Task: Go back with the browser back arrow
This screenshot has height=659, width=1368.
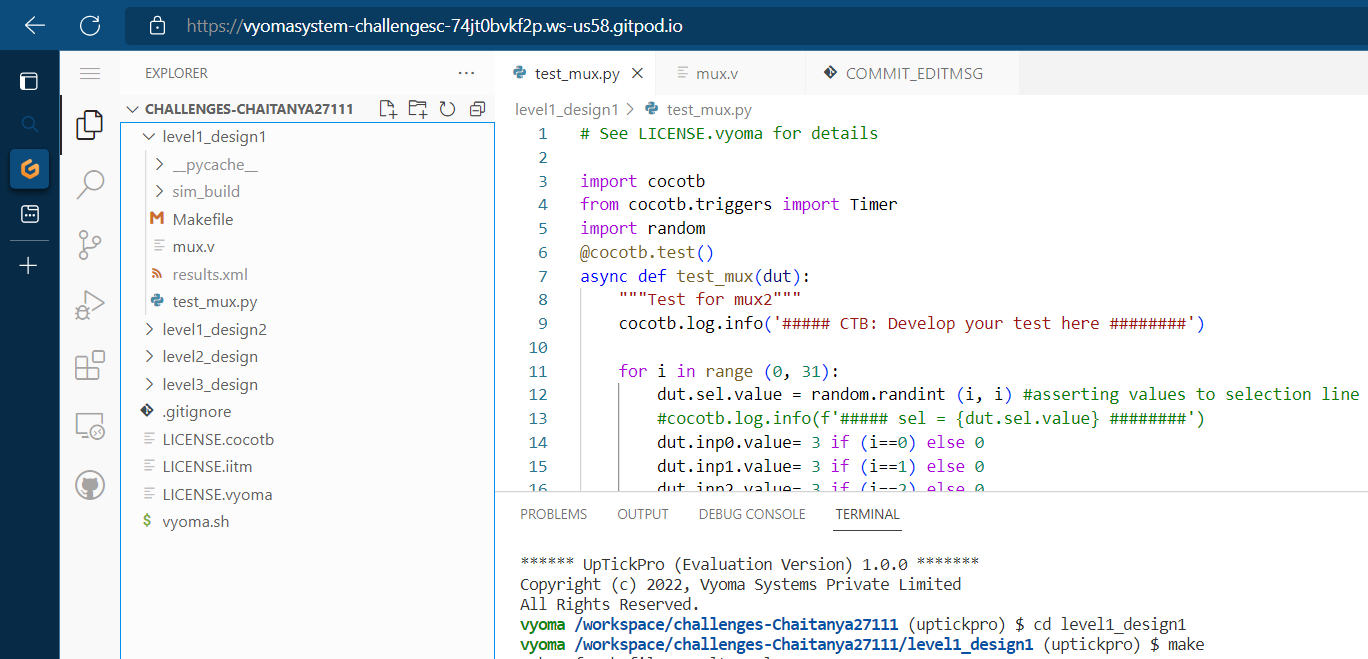Action: point(35,26)
